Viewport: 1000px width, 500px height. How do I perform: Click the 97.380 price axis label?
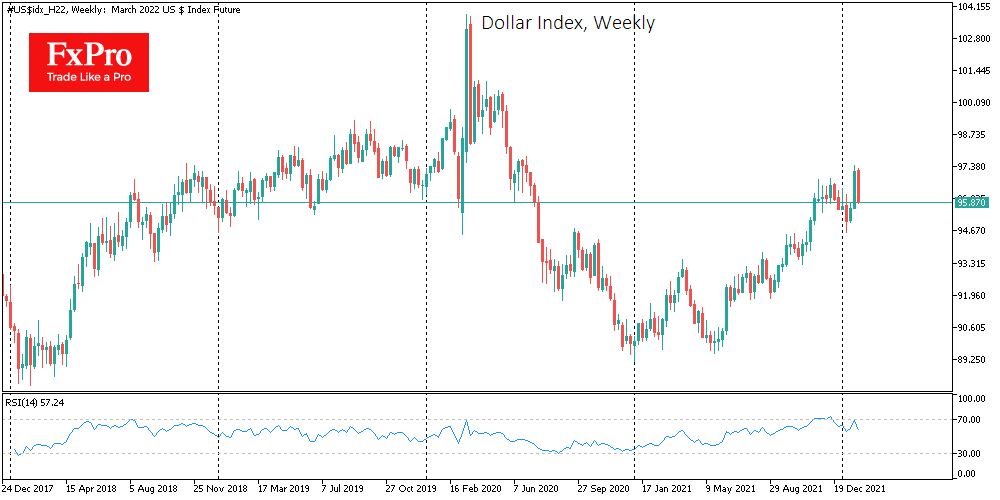click(973, 166)
